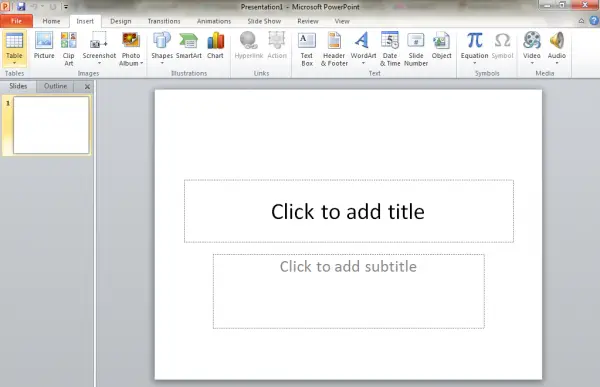
Task: Expand the WordArt styles dropdown
Action: 363,63
